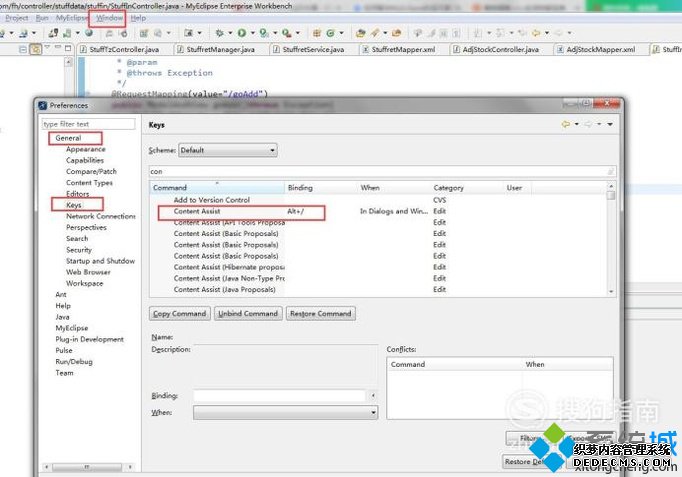Select 'Content Assist (Java Proposals)' row
The height and width of the screenshot is (477, 682).
[378, 290]
